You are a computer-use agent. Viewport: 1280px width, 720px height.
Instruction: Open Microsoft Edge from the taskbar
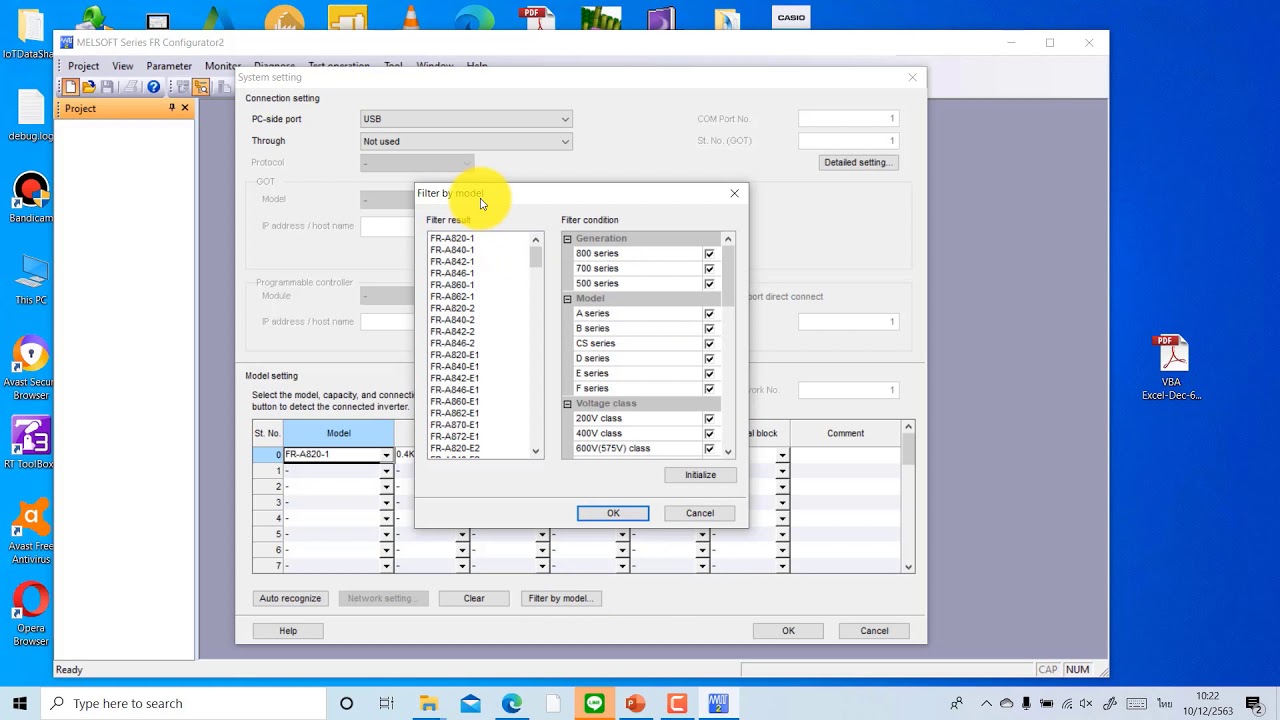(x=512, y=704)
